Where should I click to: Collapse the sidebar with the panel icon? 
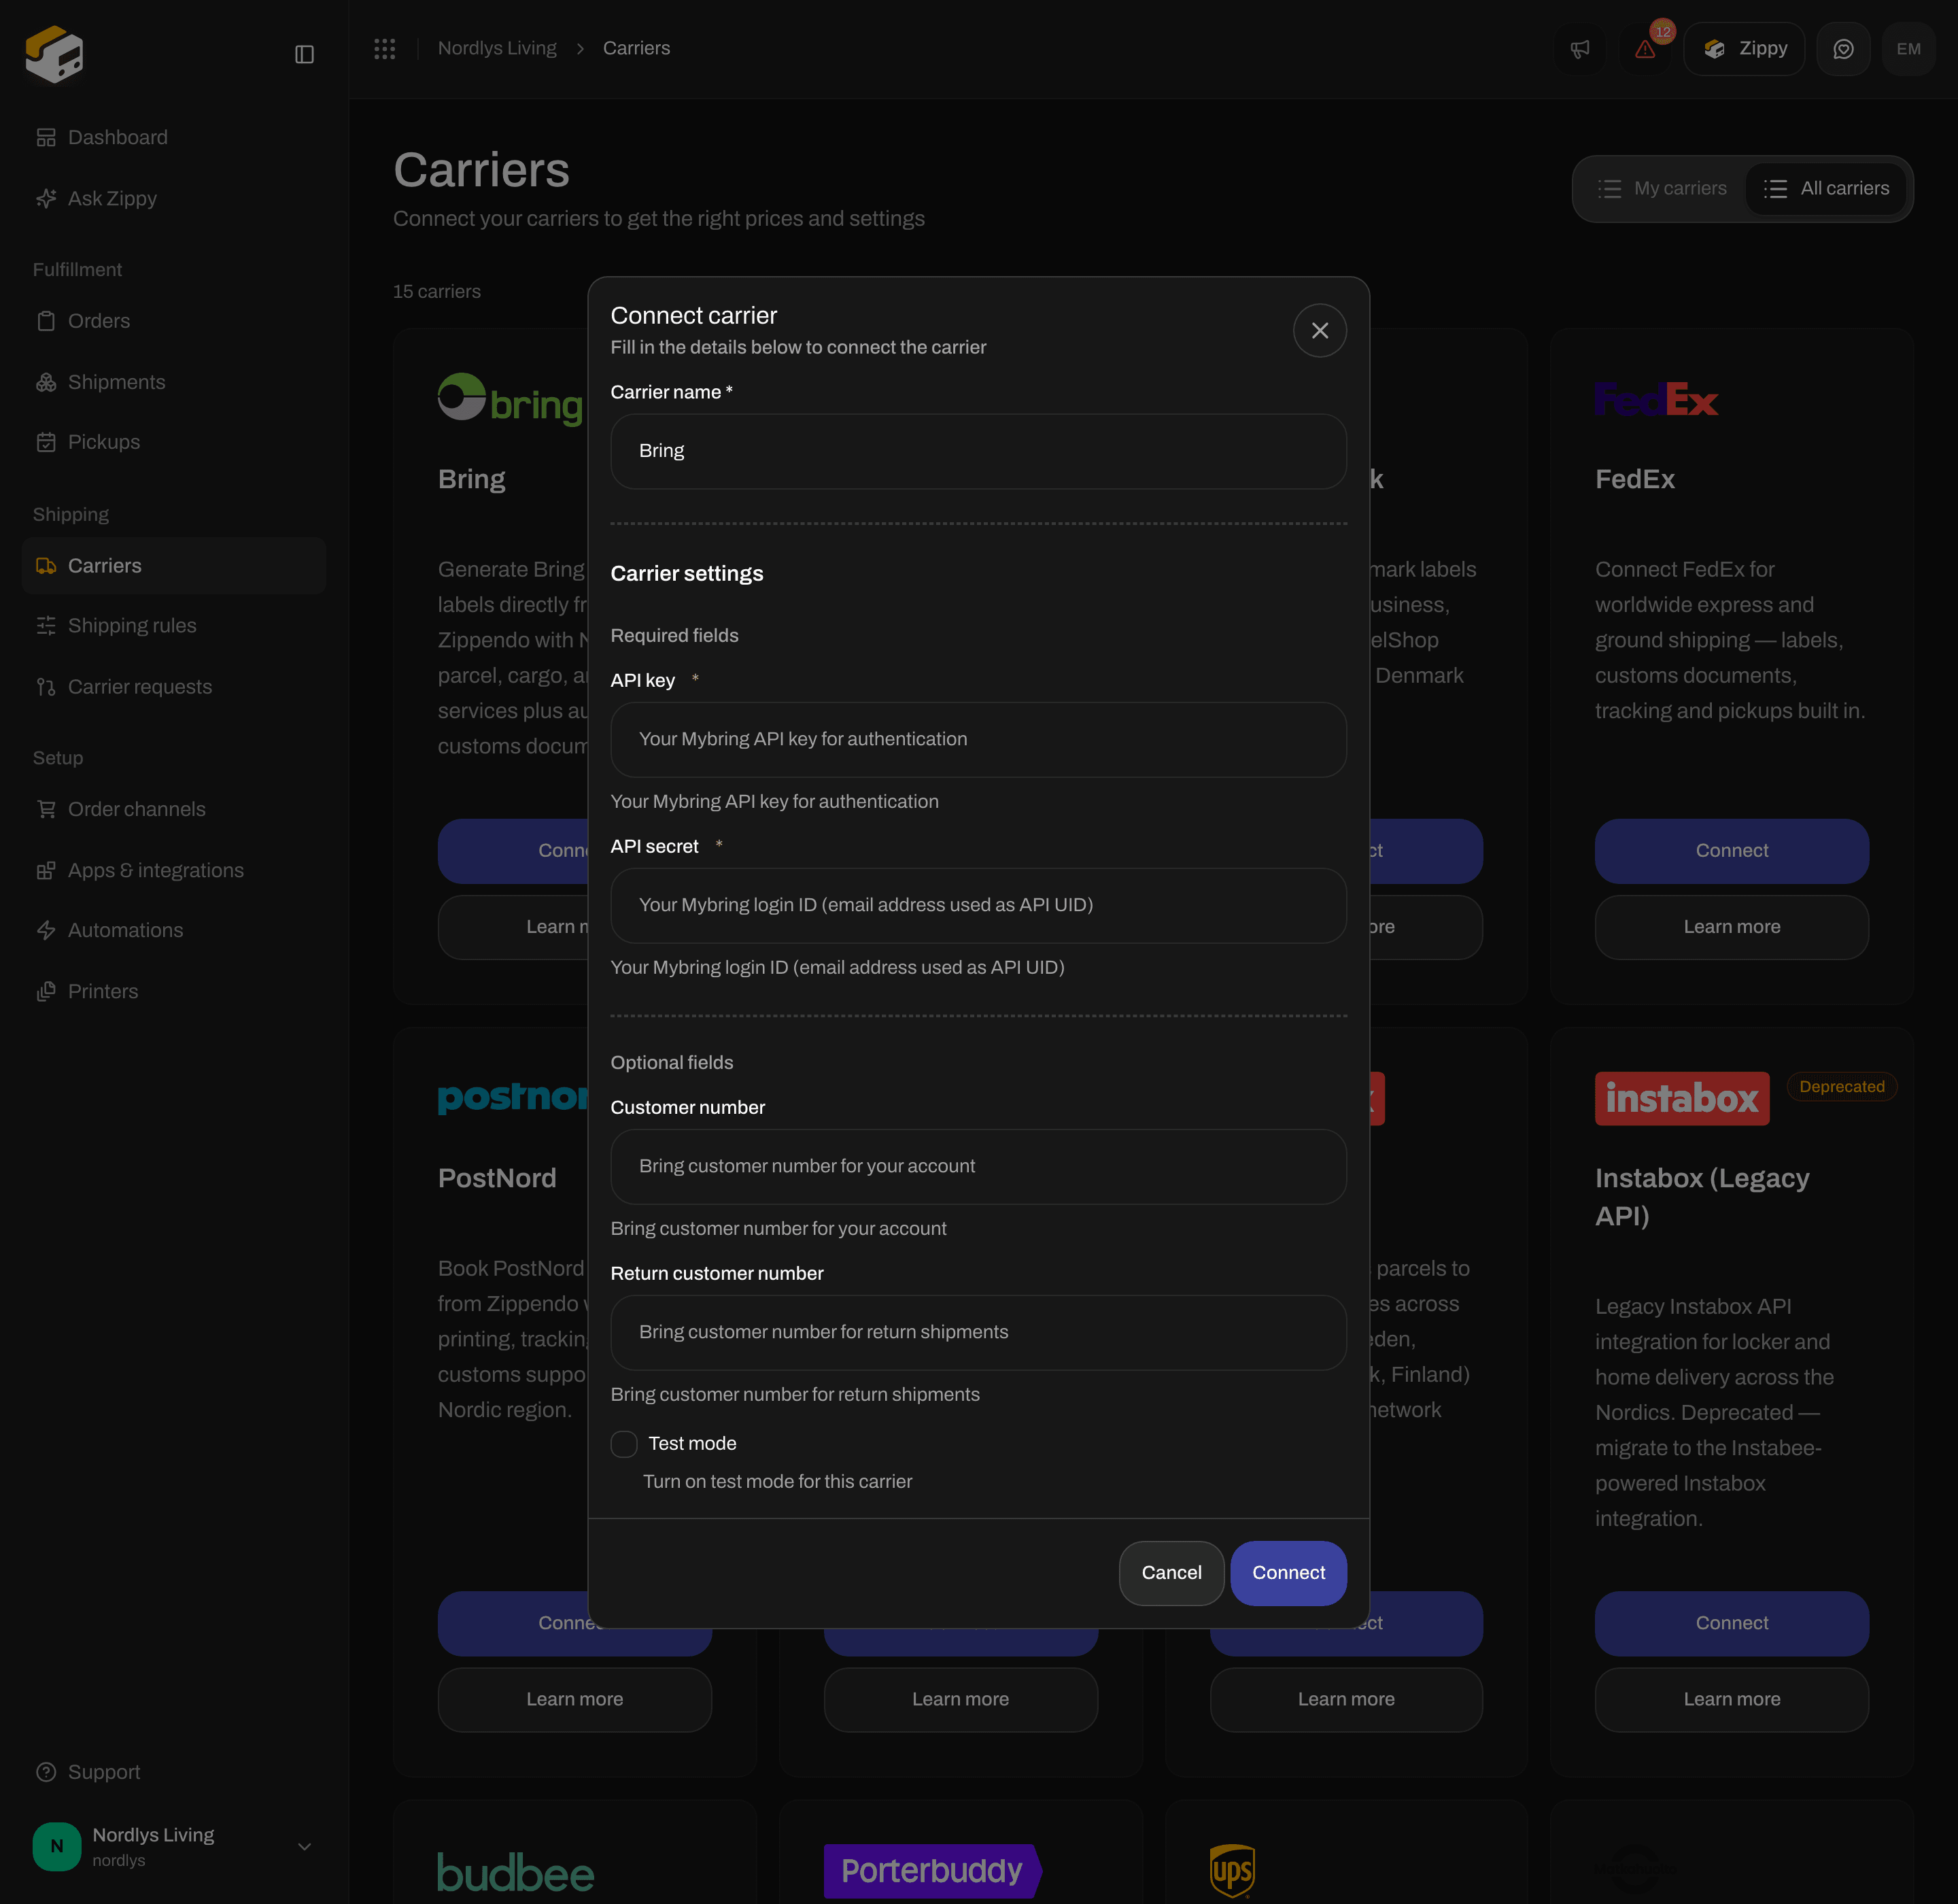[x=304, y=54]
